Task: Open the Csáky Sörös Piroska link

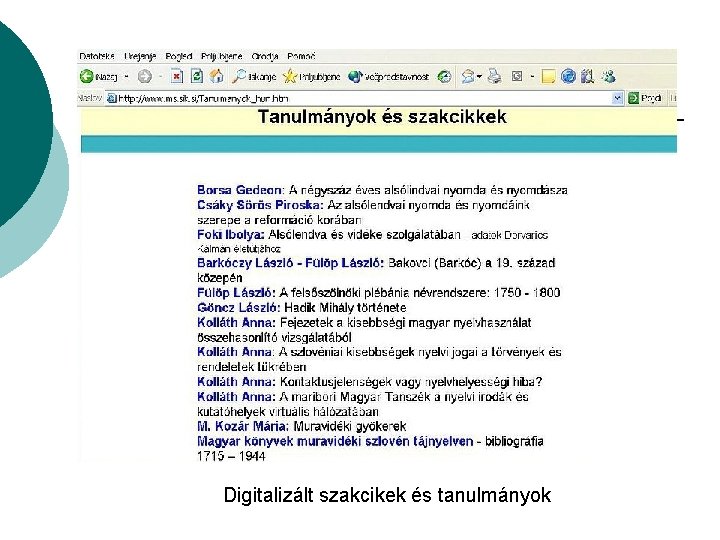Action: (x=260, y=205)
